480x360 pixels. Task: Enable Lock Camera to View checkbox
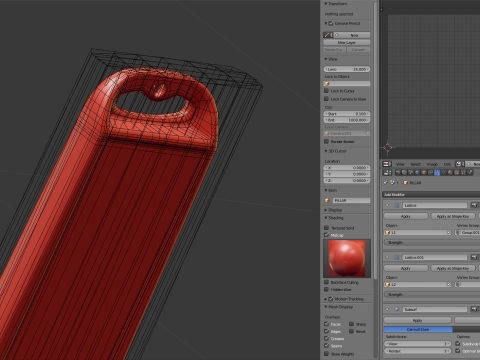click(x=327, y=99)
